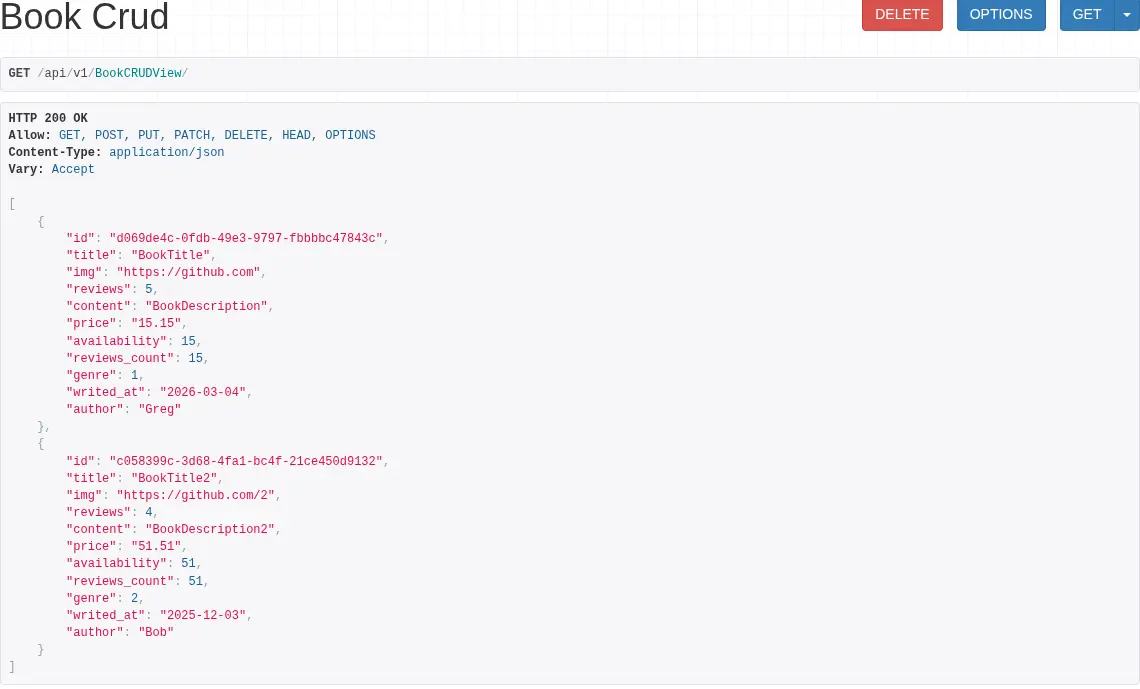Select the Content-Type application/json value
Viewport: 1140px width, 689px height.
pyautogui.click(x=166, y=152)
